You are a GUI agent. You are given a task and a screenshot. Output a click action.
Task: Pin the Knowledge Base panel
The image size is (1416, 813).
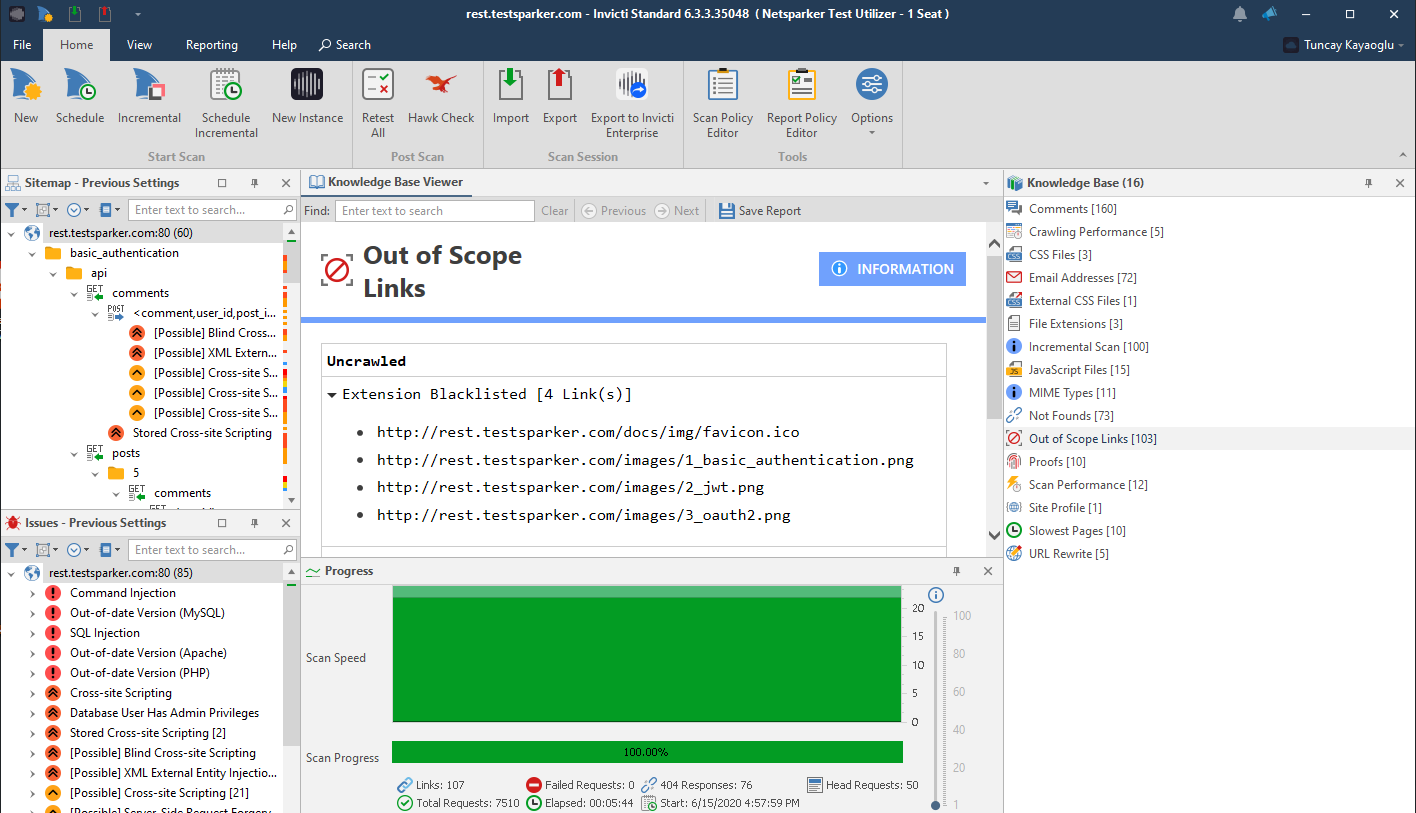click(x=1369, y=183)
